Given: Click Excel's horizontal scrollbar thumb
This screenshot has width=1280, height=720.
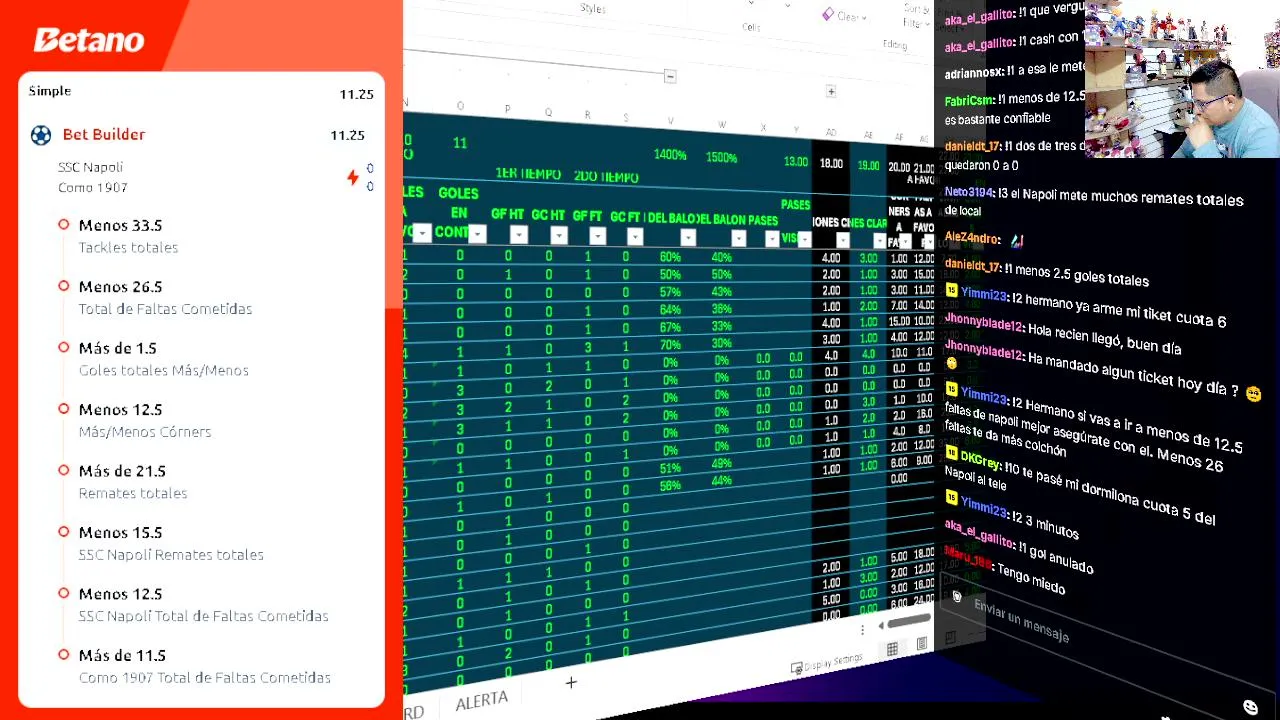Looking at the screenshot, I should click(x=908, y=621).
